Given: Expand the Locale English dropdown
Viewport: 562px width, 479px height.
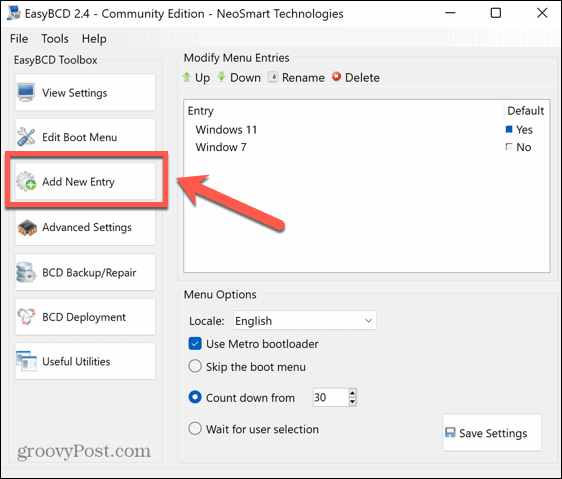Looking at the screenshot, I should pos(305,320).
